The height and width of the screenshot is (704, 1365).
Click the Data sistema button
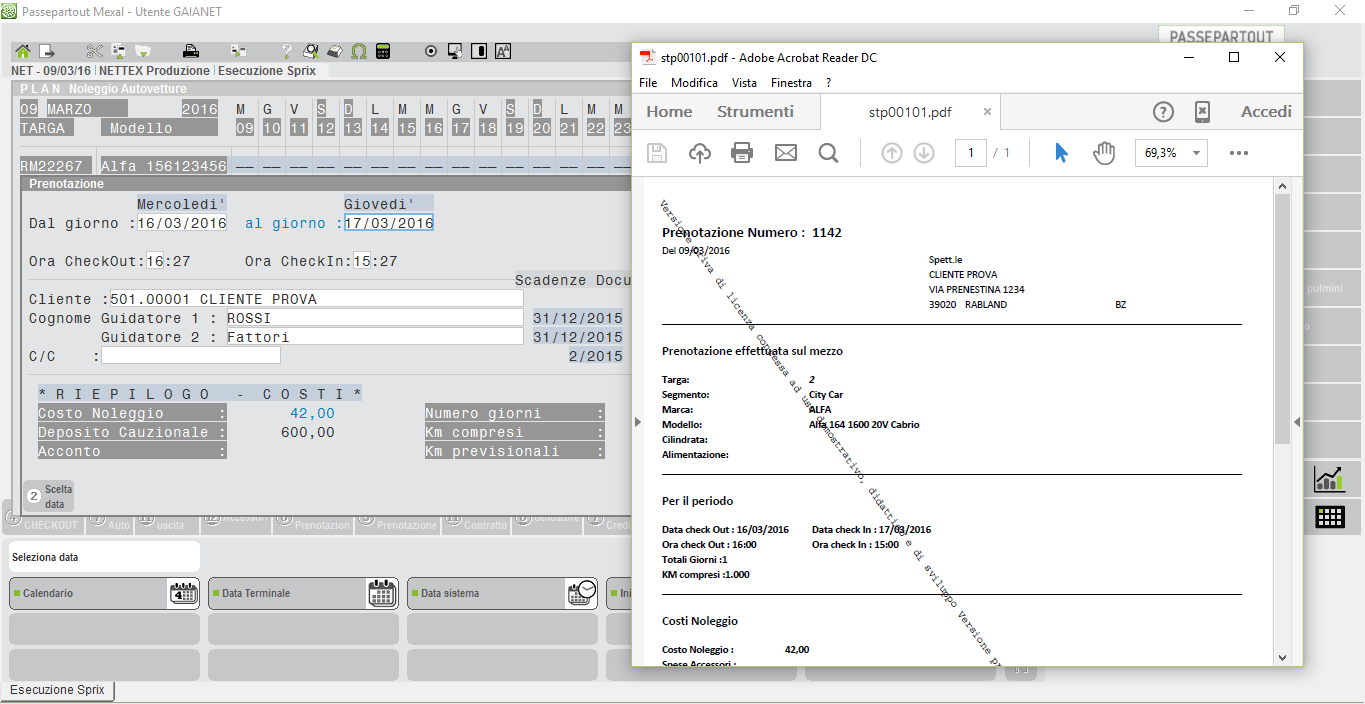(502, 593)
